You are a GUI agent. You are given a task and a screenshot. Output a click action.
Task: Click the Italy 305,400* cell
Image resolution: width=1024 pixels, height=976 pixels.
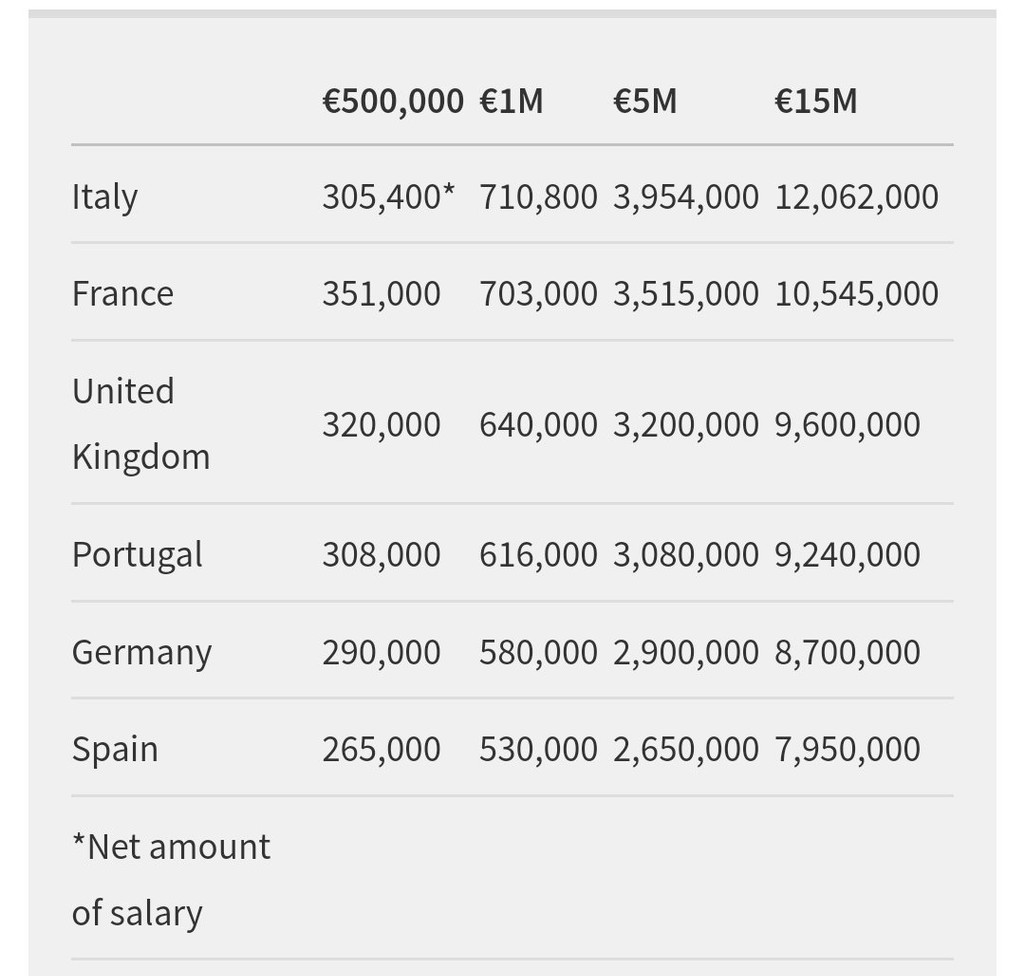click(x=388, y=196)
